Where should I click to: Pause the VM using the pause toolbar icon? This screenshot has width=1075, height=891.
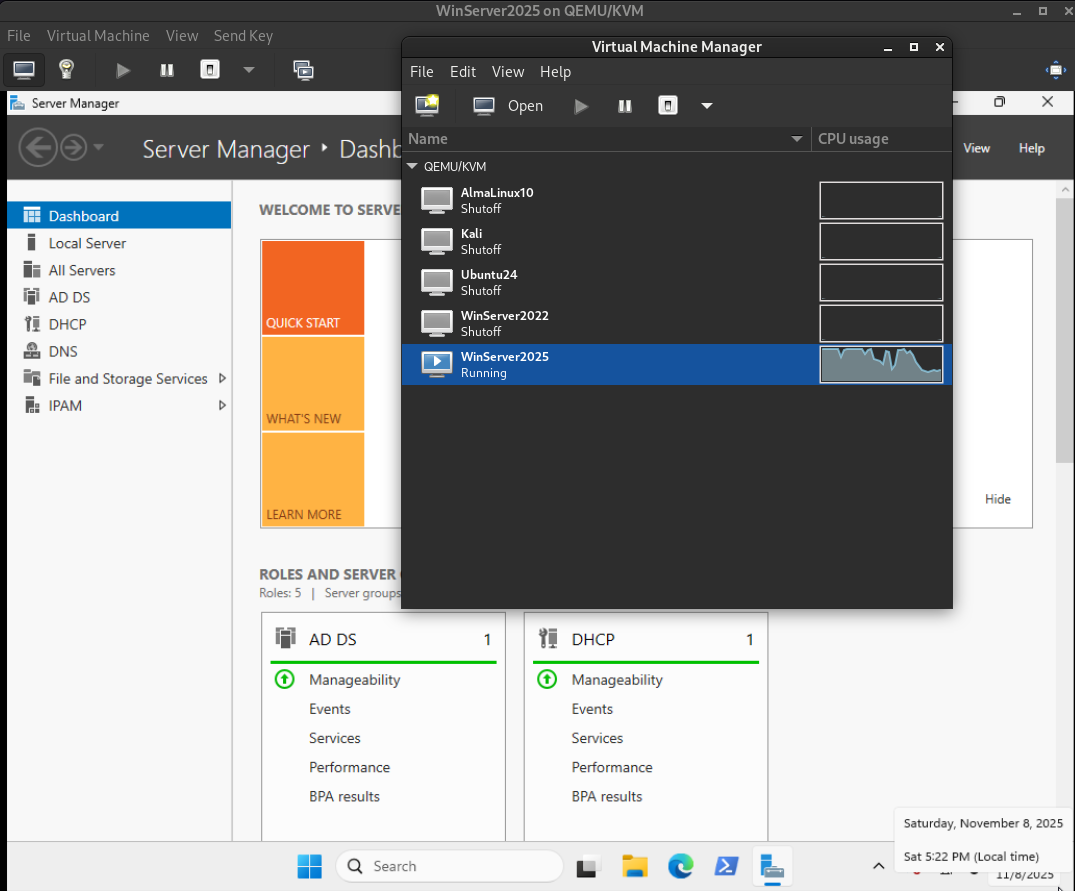[166, 70]
